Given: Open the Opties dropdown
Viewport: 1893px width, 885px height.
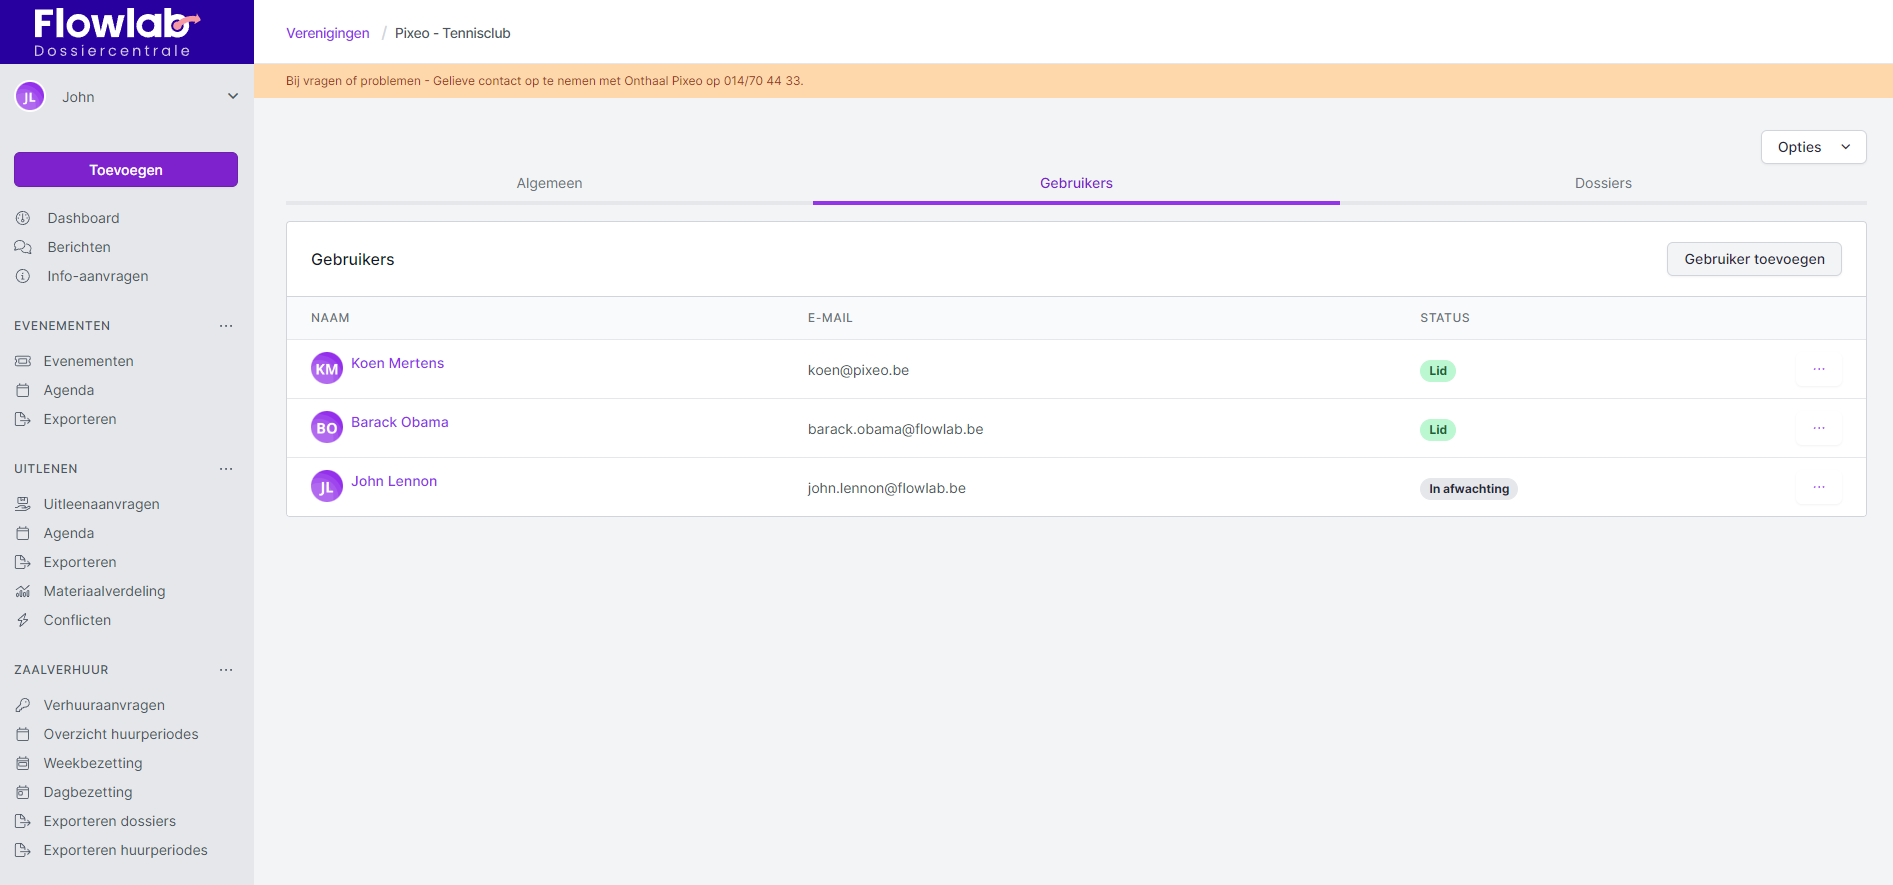Looking at the screenshot, I should 1812,147.
